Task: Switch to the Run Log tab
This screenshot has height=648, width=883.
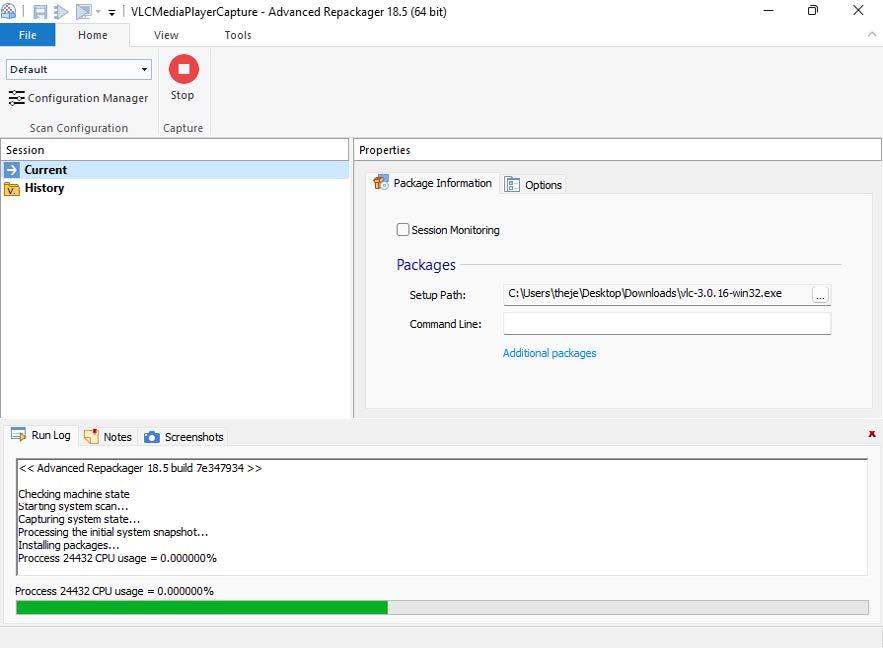Action: (x=41, y=435)
